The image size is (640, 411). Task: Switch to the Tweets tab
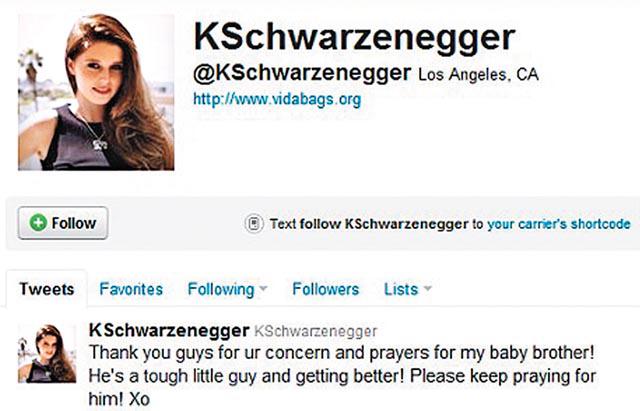tap(47, 289)
